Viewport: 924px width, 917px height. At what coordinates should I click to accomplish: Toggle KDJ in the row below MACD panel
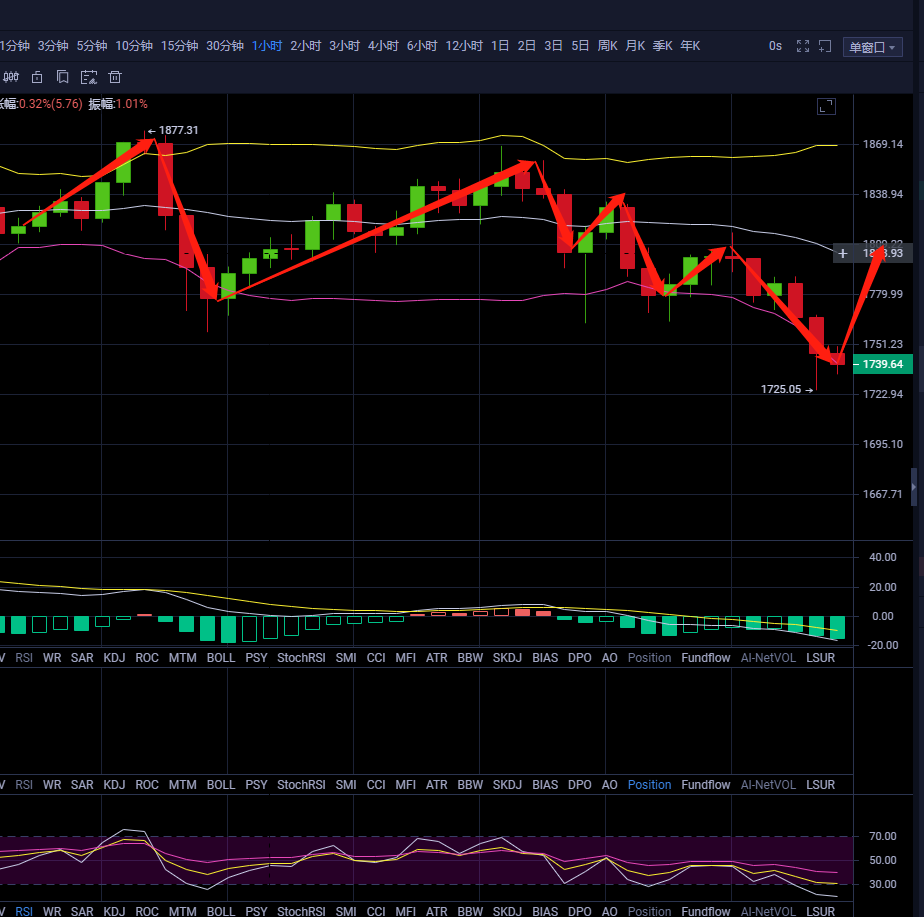click(x=114, y=658)
